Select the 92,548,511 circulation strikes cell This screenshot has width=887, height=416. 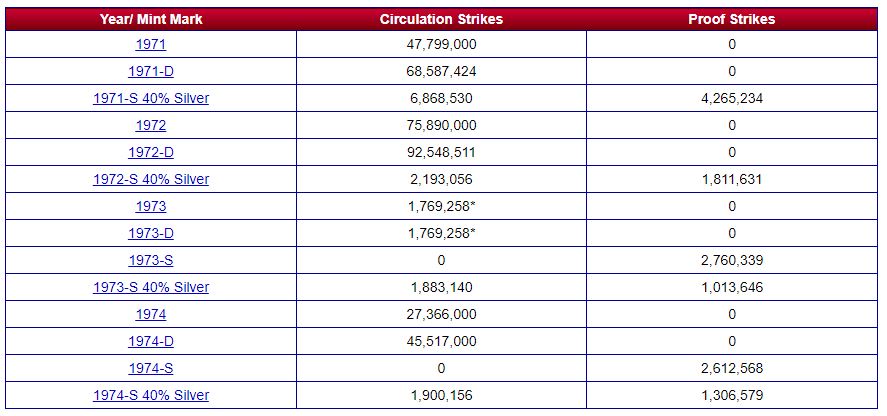point(441,152)
